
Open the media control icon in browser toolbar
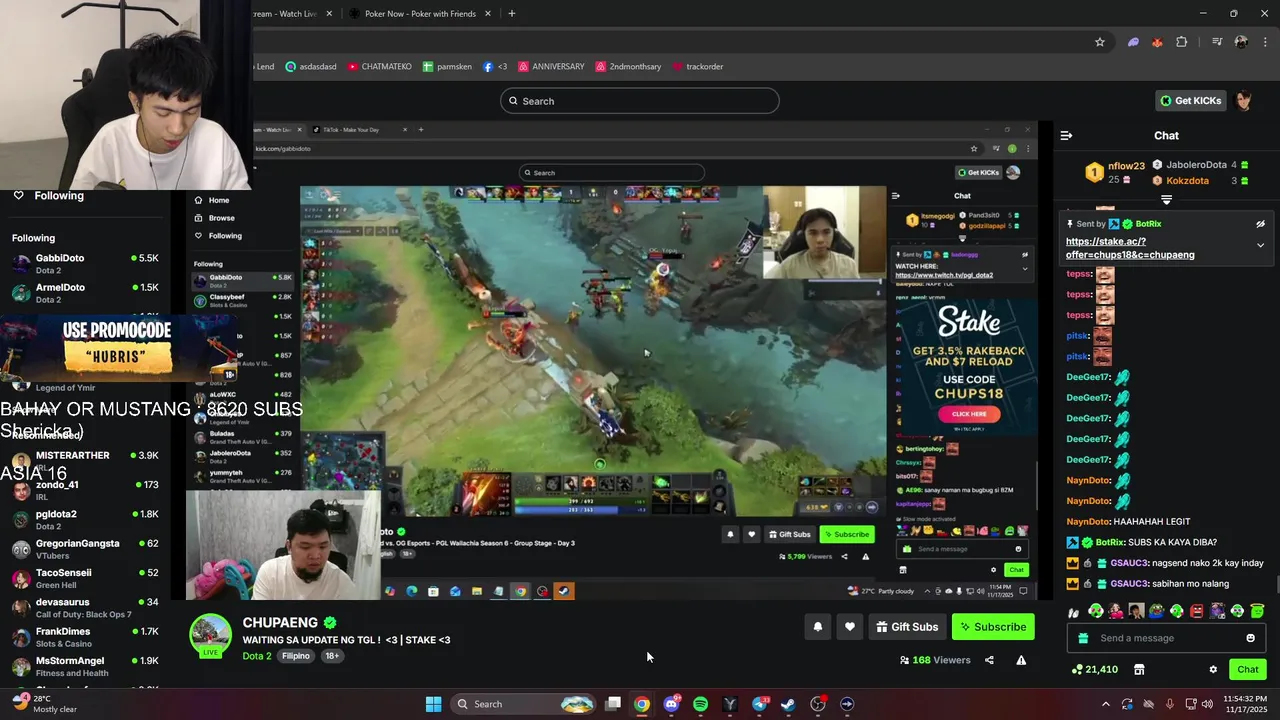point(1216,42)
